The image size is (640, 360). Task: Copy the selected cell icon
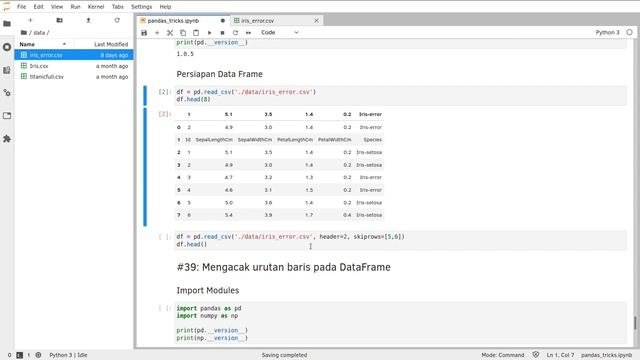(x=183, y=33)
